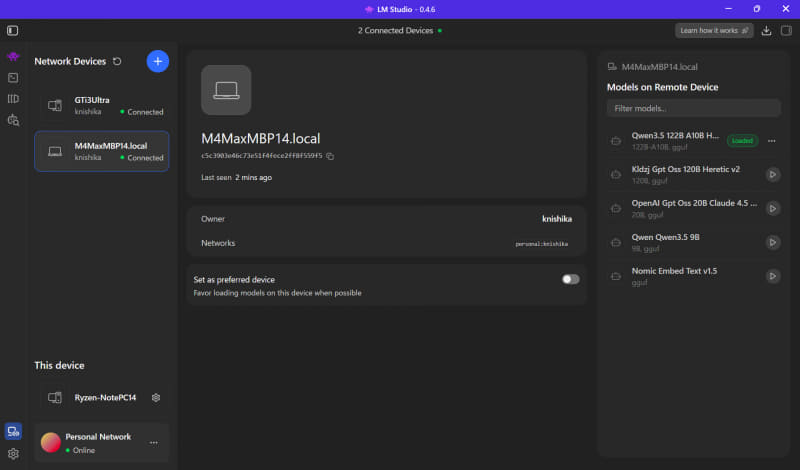Open the Chat tab in the sidebar
The width and height of the screenshot is (800, 470).
pos(13,56)
